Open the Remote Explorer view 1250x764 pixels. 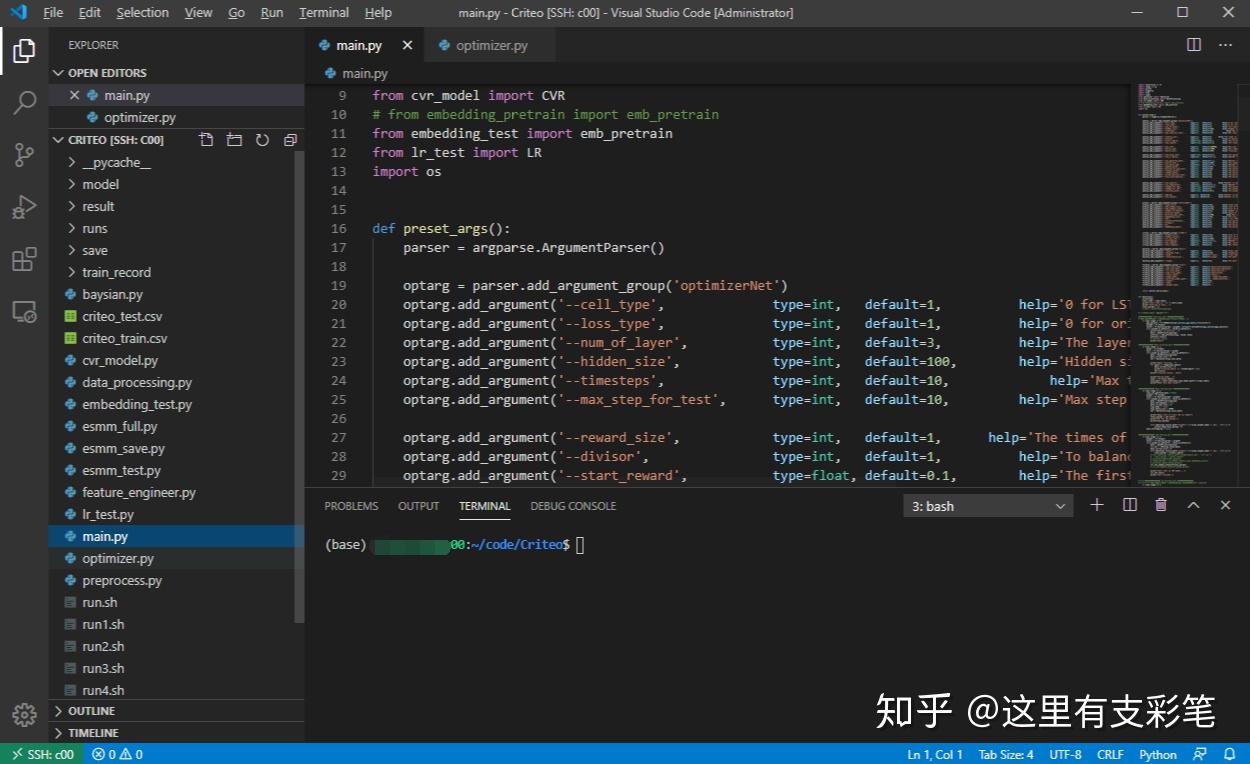click(x=25, y=311)
